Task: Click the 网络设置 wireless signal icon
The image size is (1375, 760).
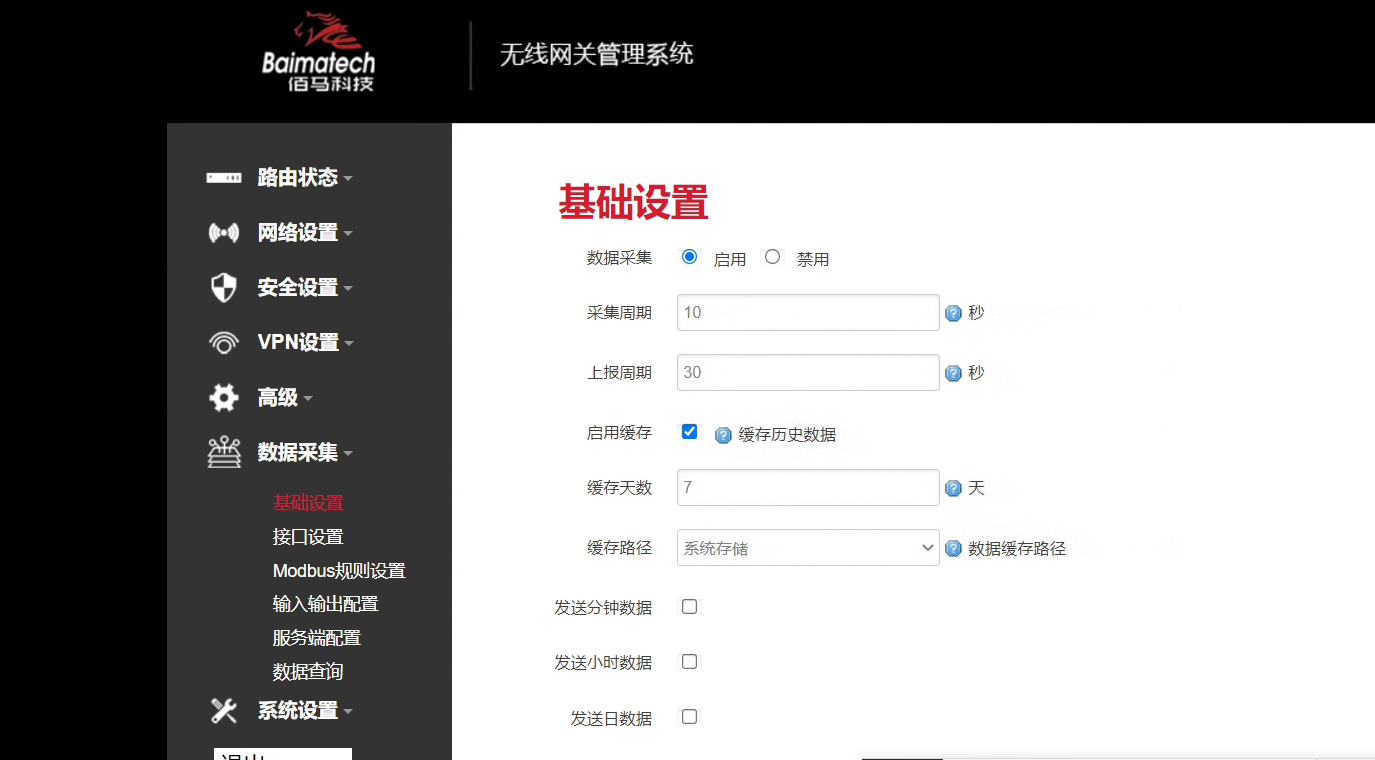Action: coord(222,232)
